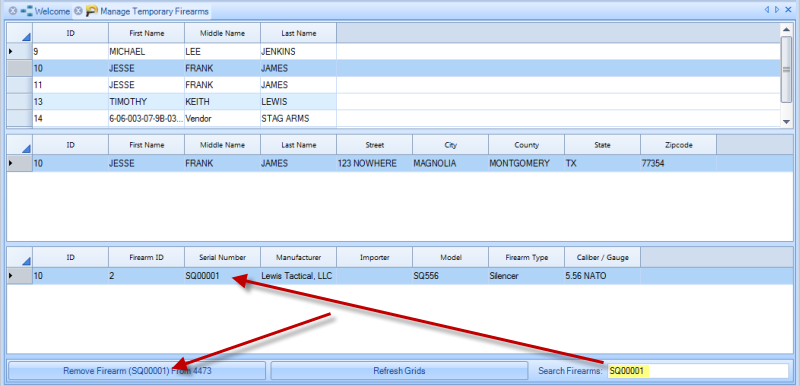
Task: Sort firearms grid by Firearm Type column
Action: tap(527, 258)
